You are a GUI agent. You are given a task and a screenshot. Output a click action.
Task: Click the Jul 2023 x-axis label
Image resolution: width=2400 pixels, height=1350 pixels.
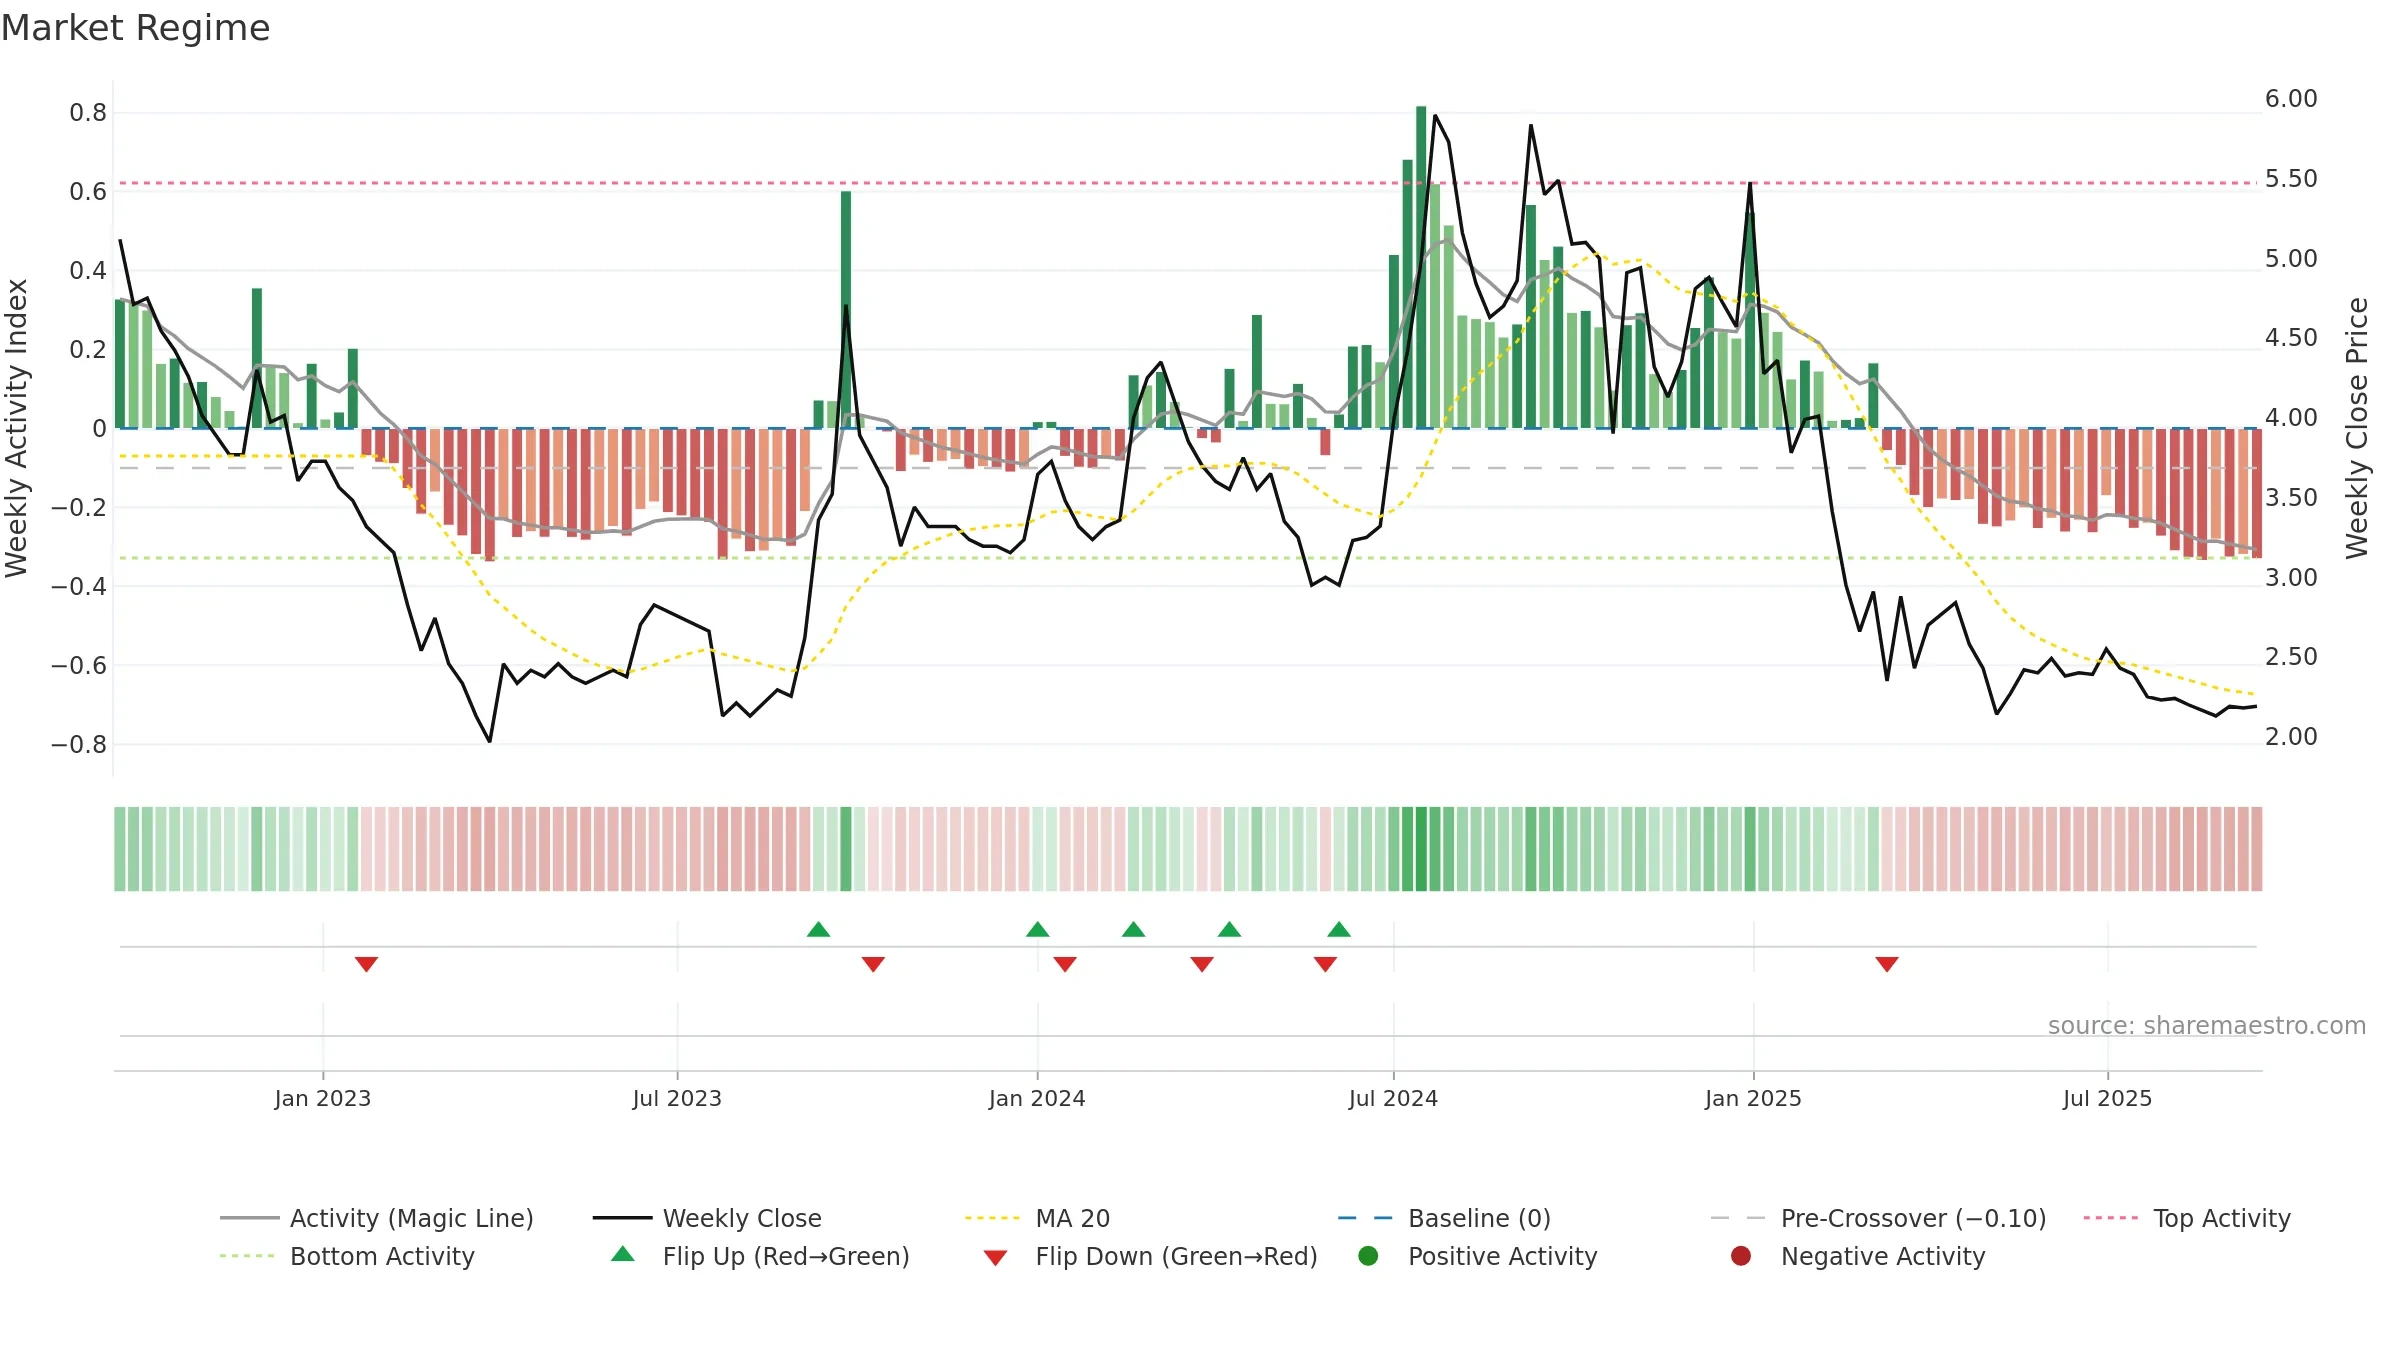(x=677, y=1098)
